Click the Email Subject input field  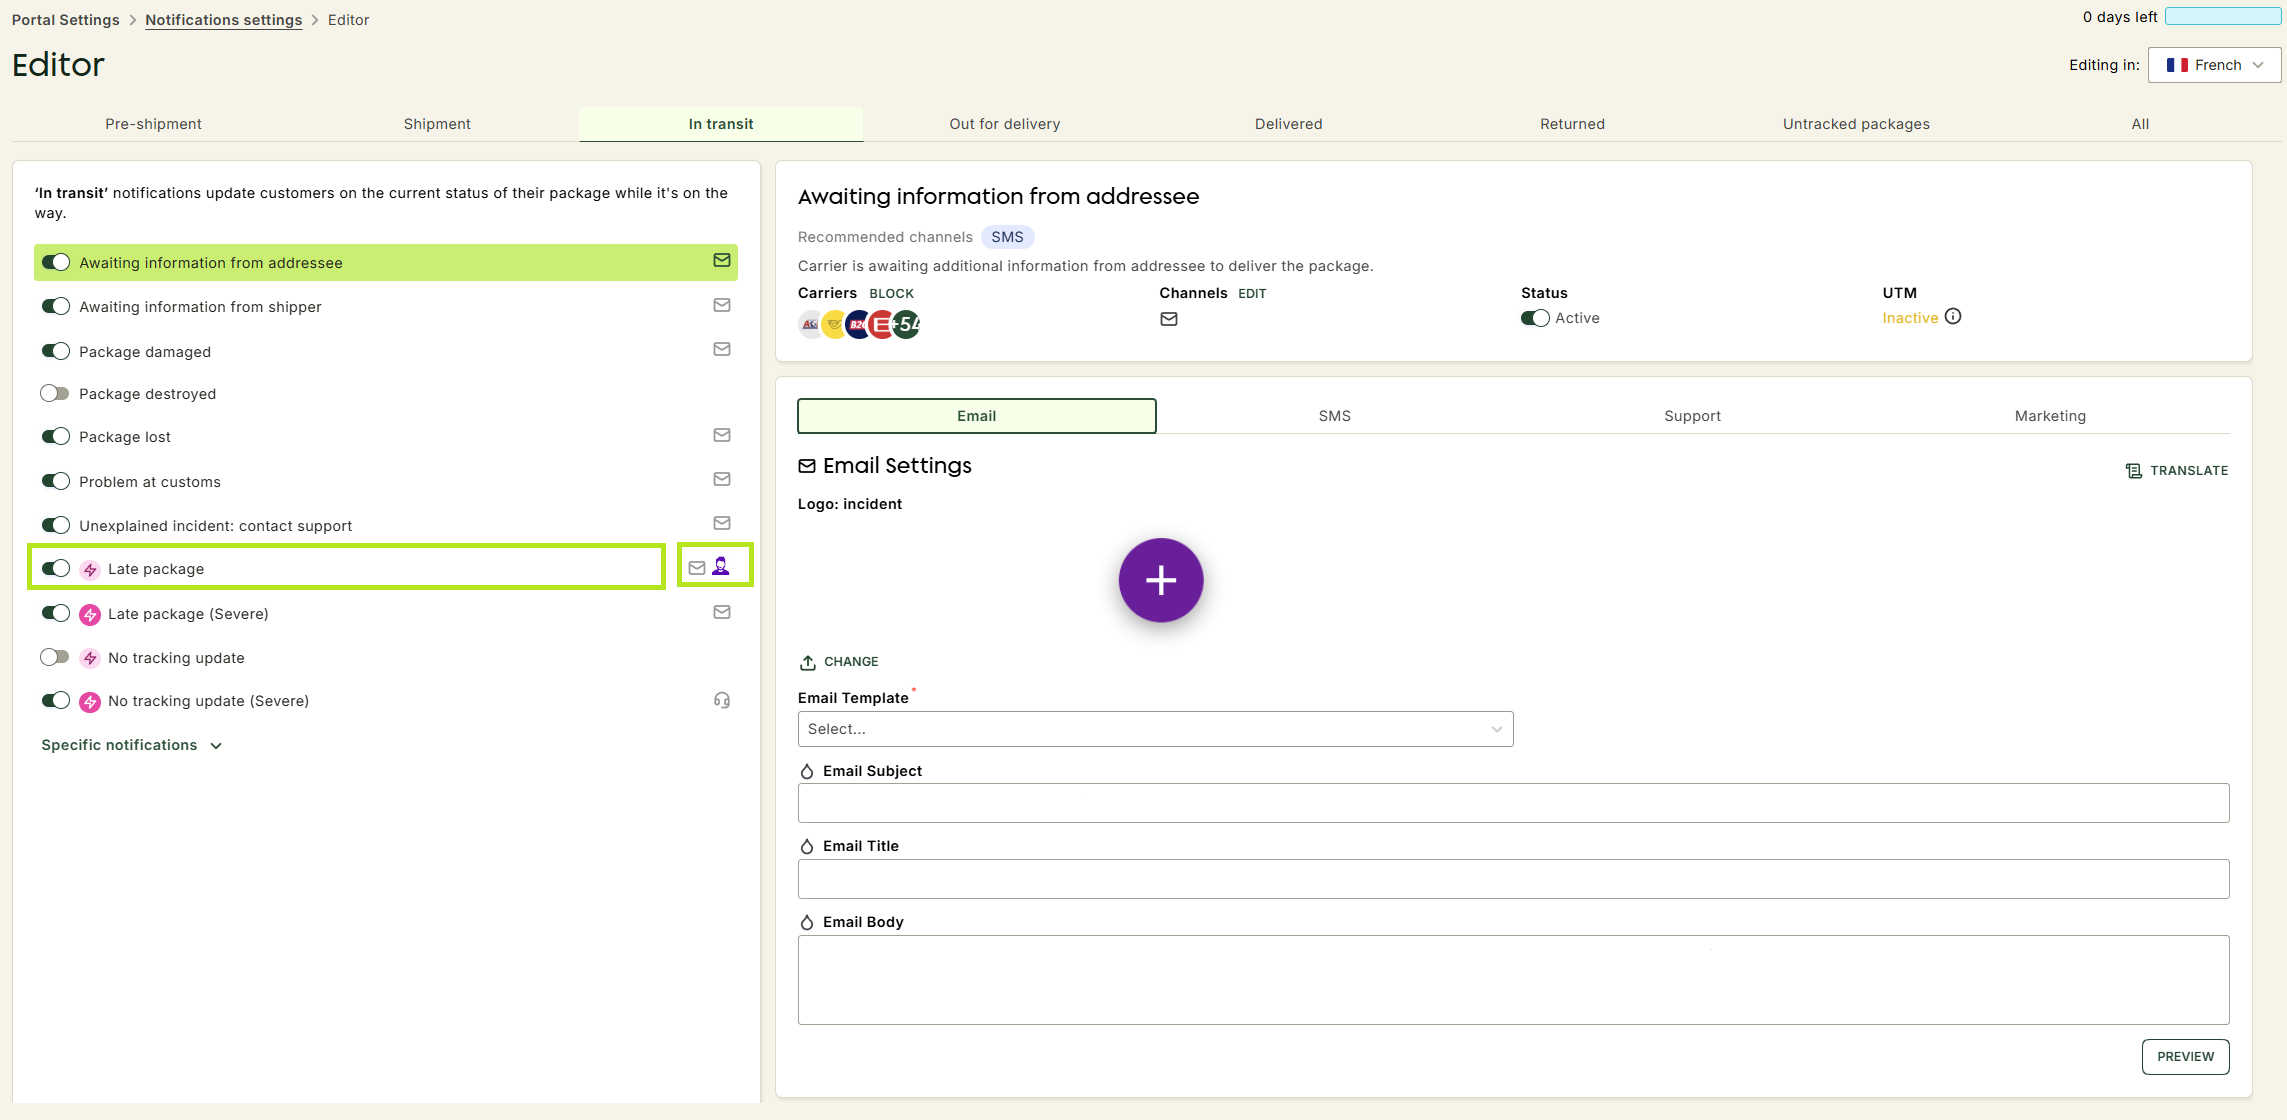pos(1513,803)
